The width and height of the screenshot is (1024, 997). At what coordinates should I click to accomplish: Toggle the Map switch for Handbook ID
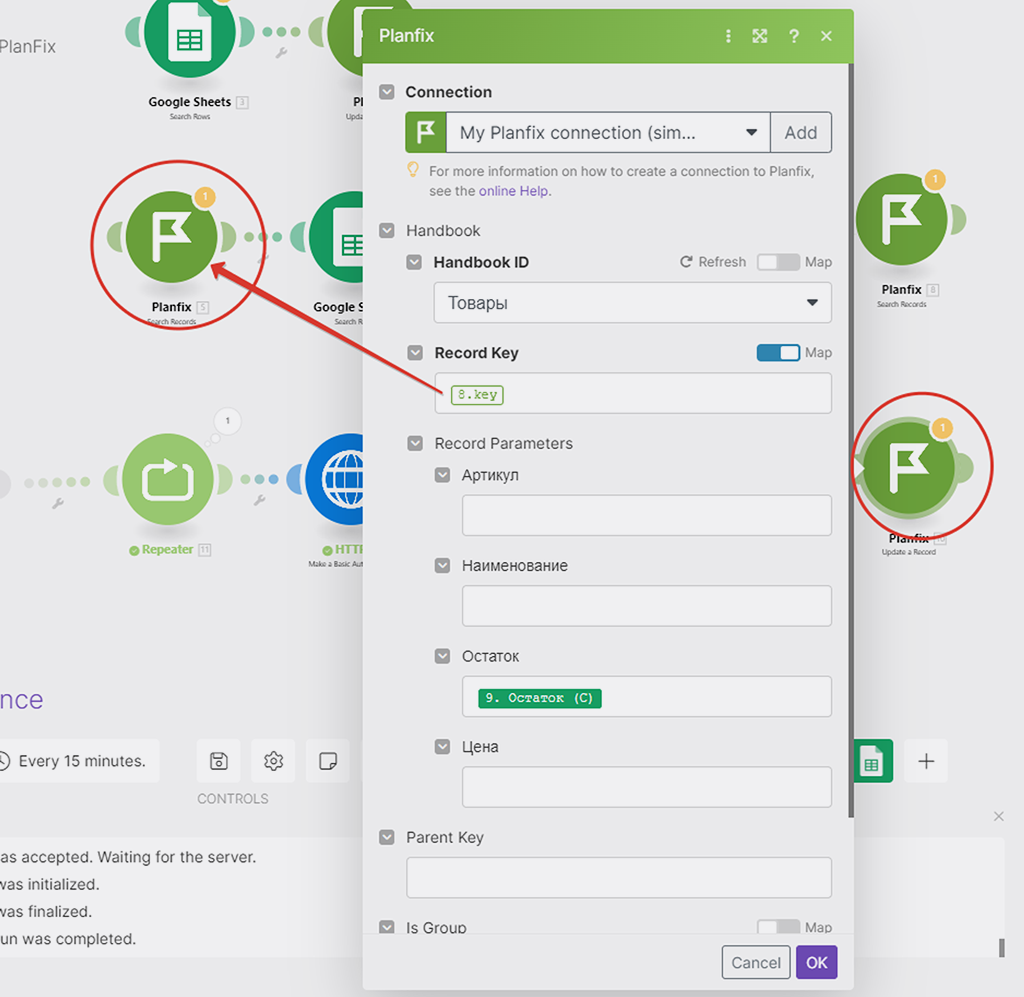[x=778, y=262]
